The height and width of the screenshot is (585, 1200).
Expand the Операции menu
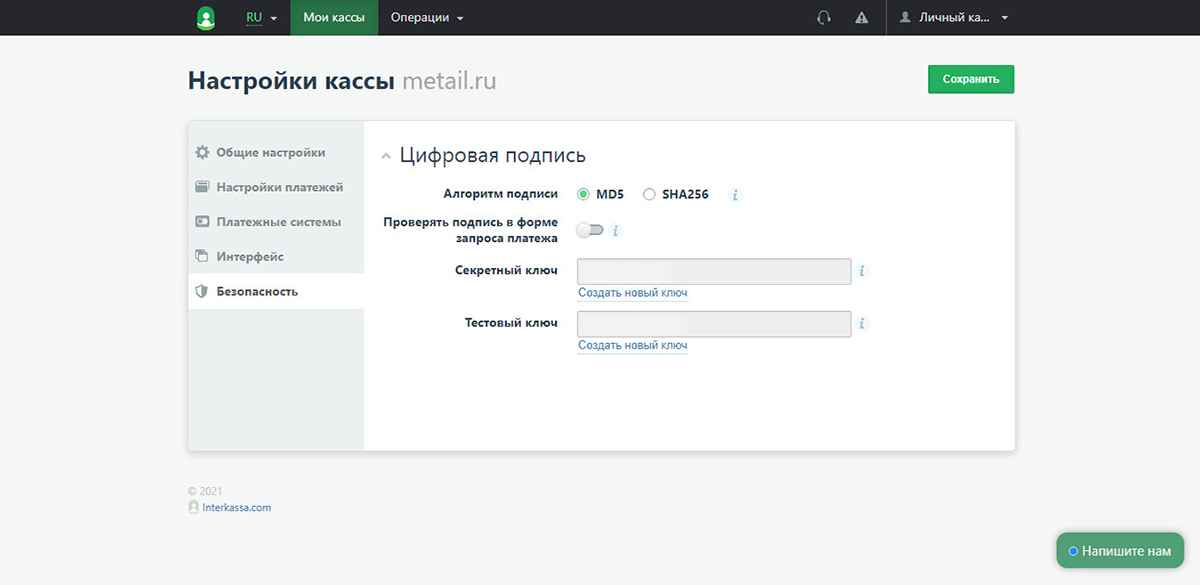427,18
